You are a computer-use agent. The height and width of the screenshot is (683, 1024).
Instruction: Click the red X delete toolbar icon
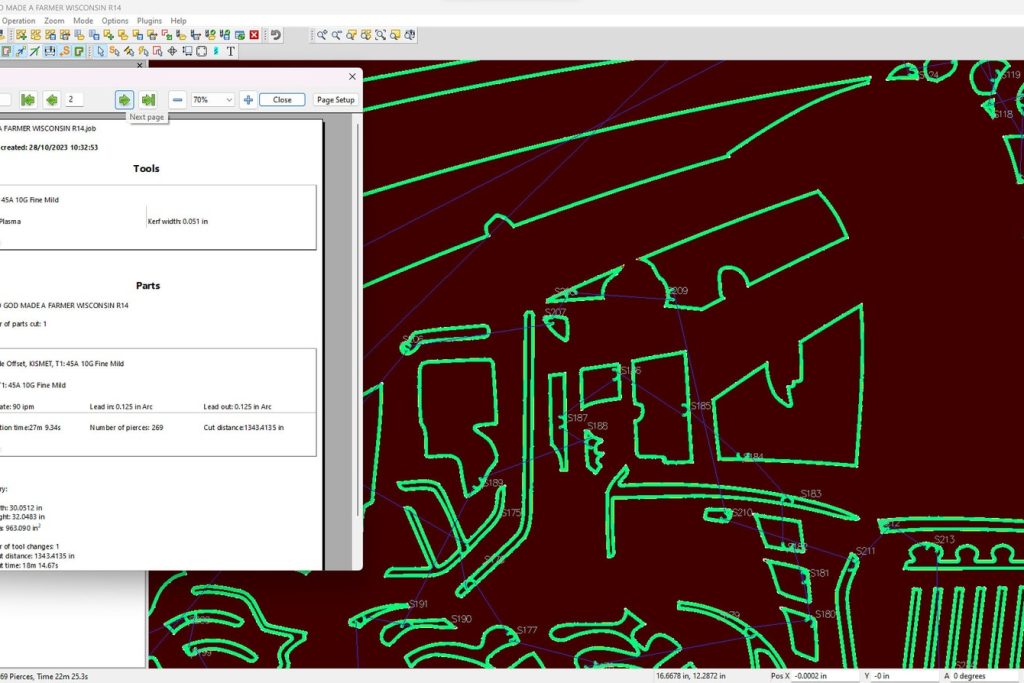[x=254, y=35]
